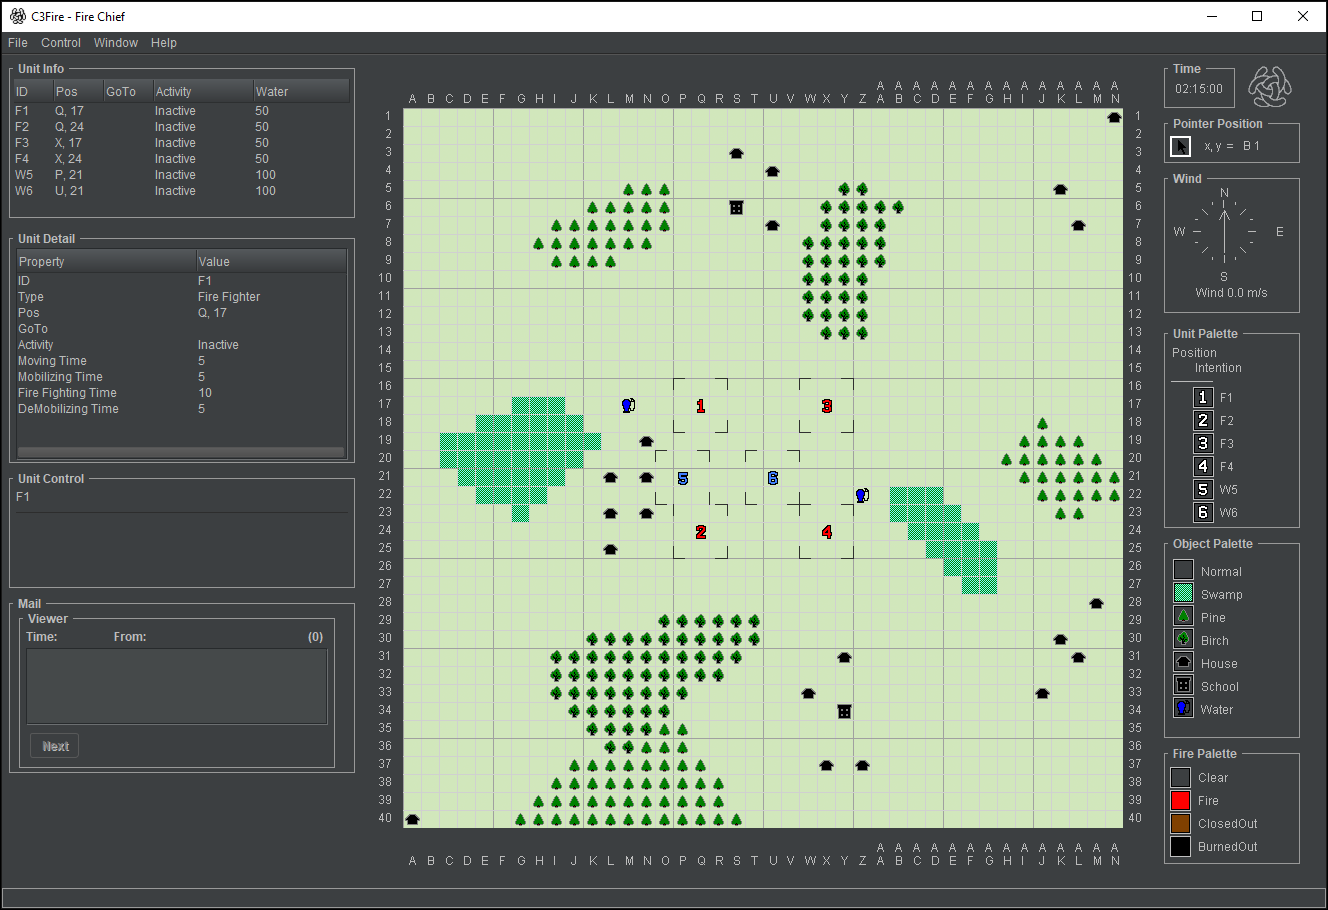Choose the Water object icon
This screenshot has height=910, width=1328.
pyautogui.click(x=1183, y=708)
